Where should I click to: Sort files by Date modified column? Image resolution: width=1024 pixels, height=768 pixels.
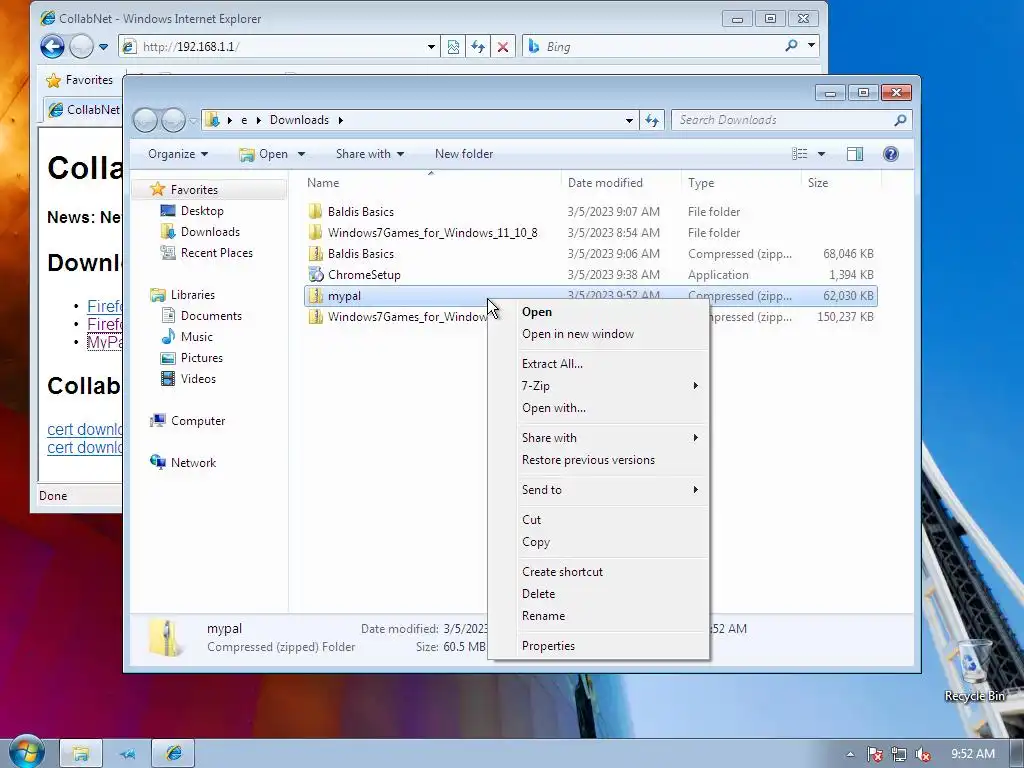620,183
